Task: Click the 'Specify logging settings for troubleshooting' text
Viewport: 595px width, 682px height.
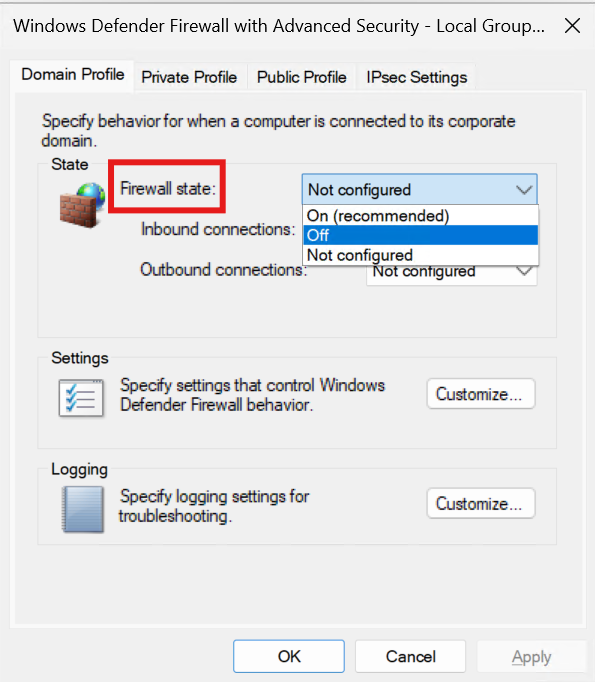Action: pyautogui.click(x=214, y=506)
